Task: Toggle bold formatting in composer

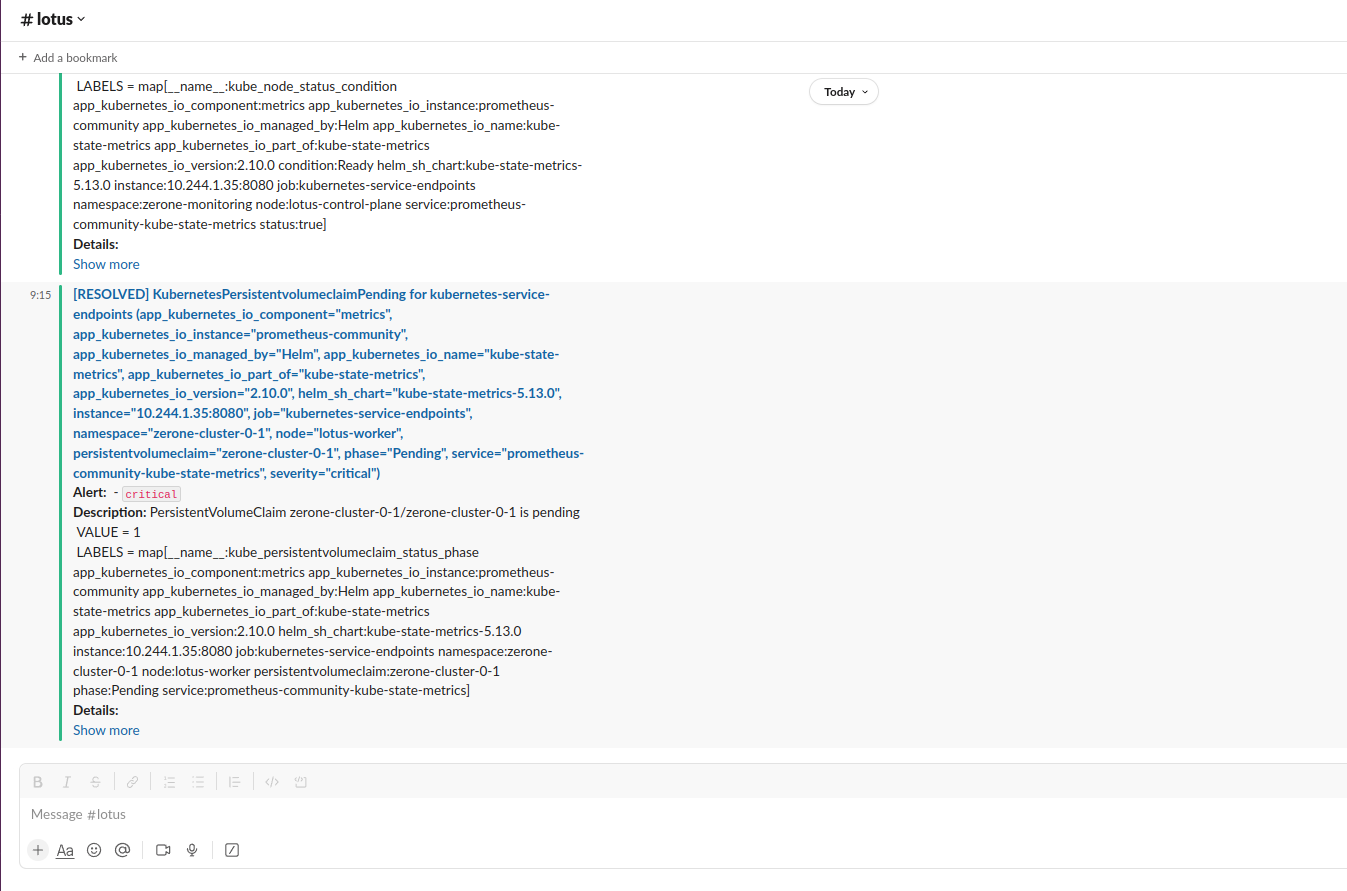Action: pos(38,782)
